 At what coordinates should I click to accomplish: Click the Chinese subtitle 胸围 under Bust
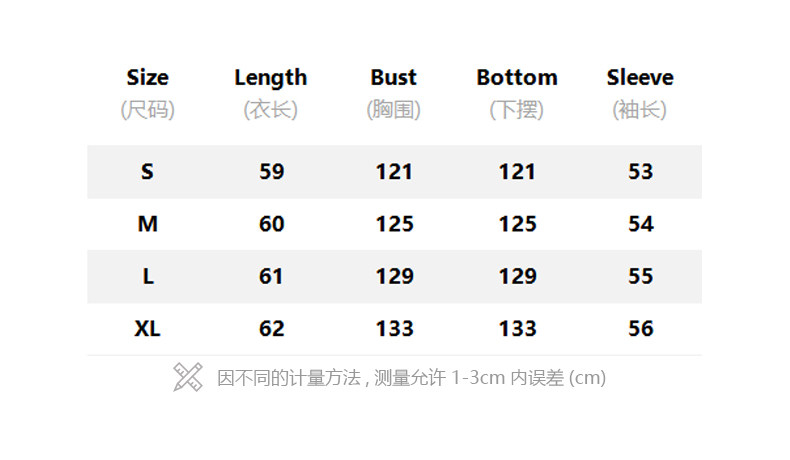394,110
